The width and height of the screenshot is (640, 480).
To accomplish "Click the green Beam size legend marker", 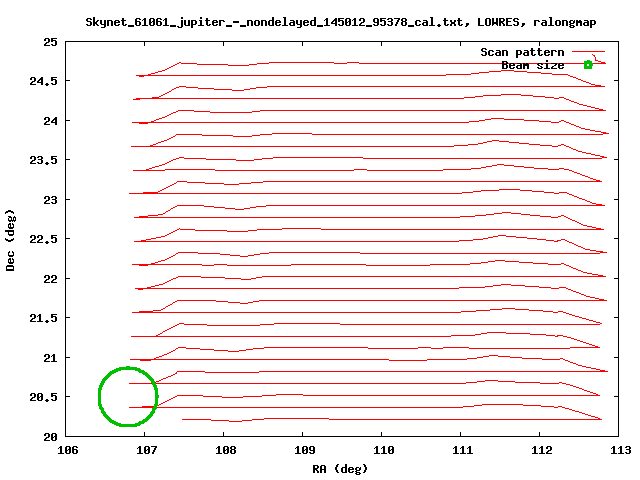I will pyautogui.click(x=588, y=65).
